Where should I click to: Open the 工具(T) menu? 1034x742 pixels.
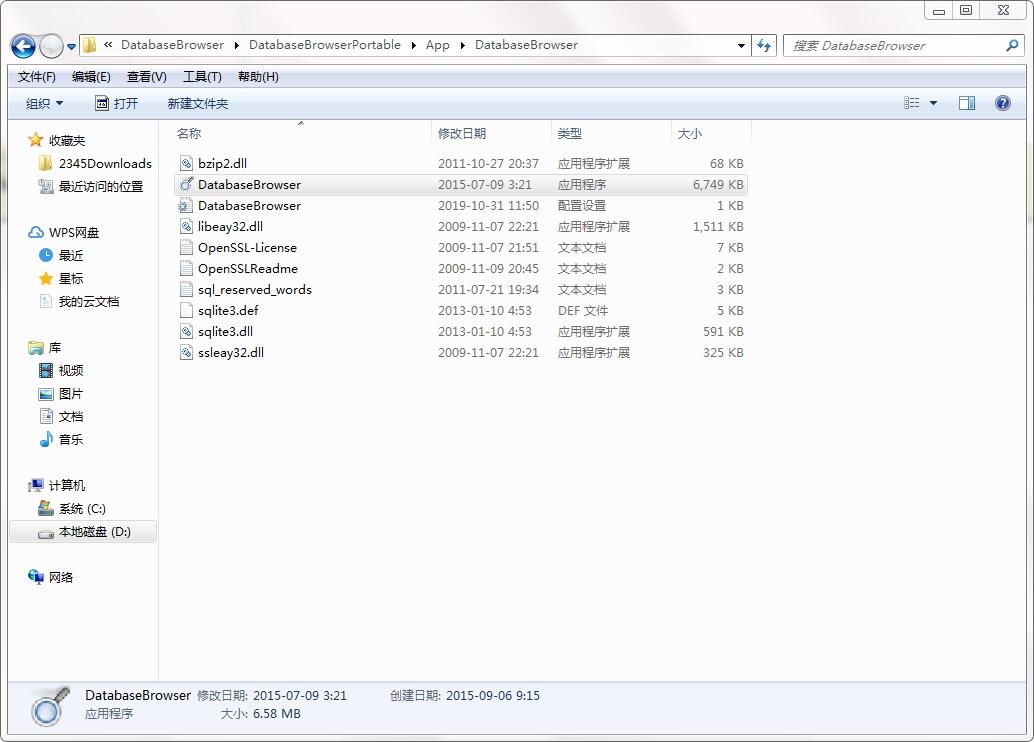[x=202, y=77]
